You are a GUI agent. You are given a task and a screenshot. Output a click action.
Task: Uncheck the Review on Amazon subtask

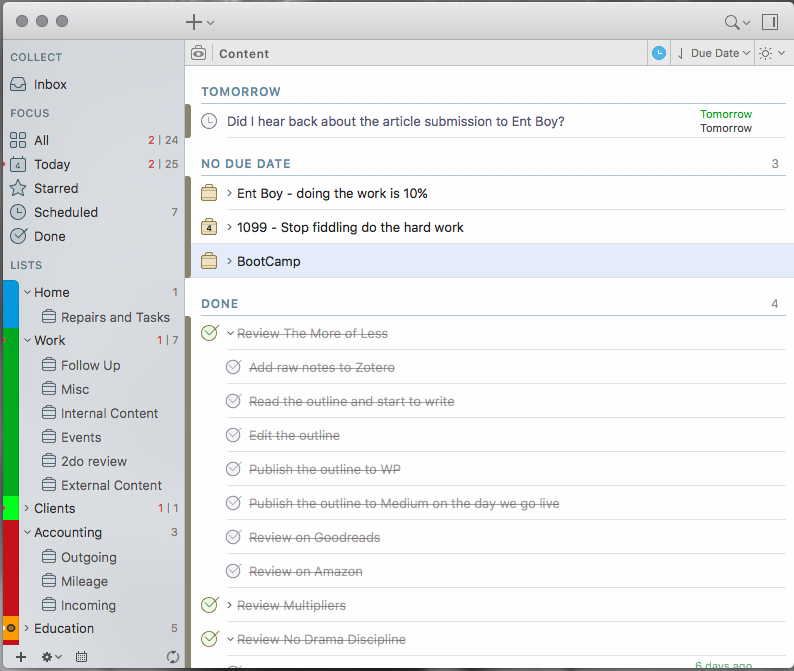click(x=233, y=572)
